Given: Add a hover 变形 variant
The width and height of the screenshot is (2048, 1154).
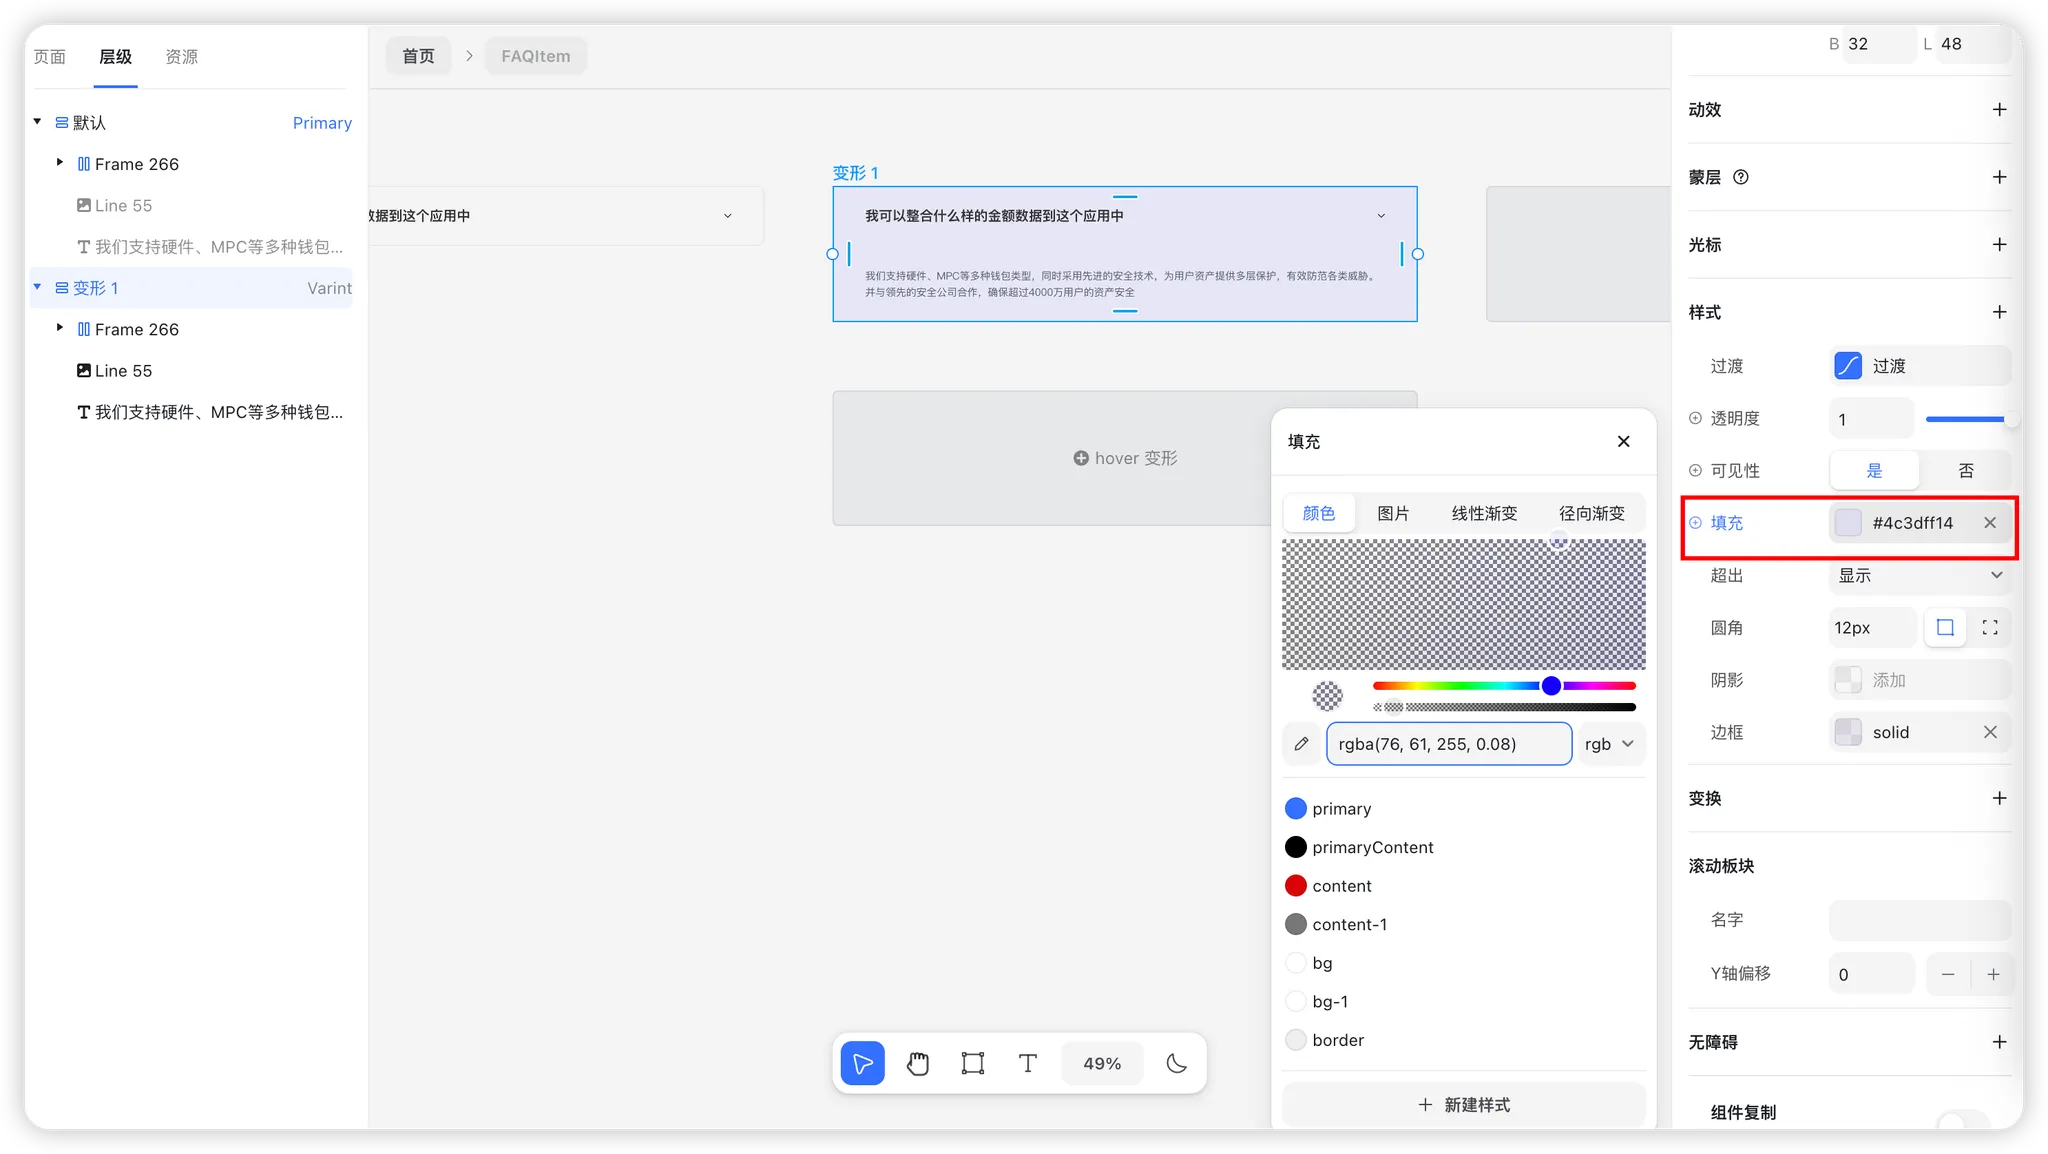Looking at the screenshot, I should click(1125, 458).
